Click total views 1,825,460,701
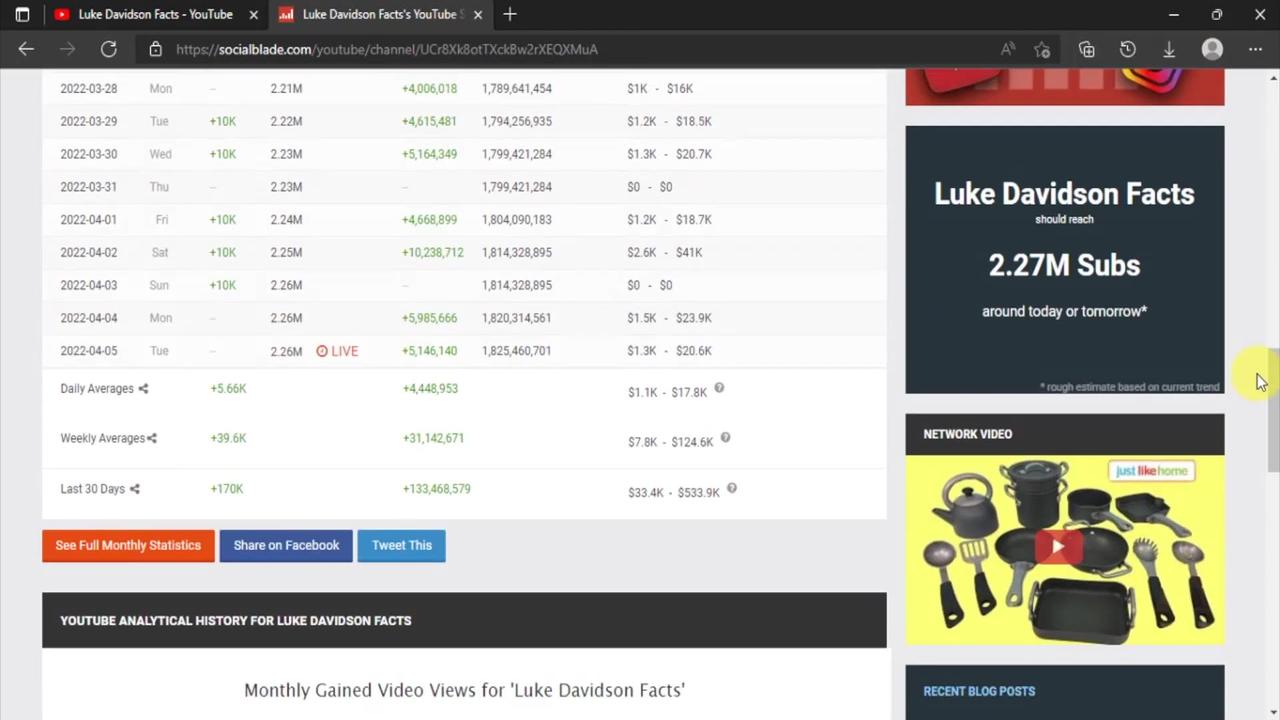The height and width of the screenshot is (720, 1280). [x=516, y=351]
